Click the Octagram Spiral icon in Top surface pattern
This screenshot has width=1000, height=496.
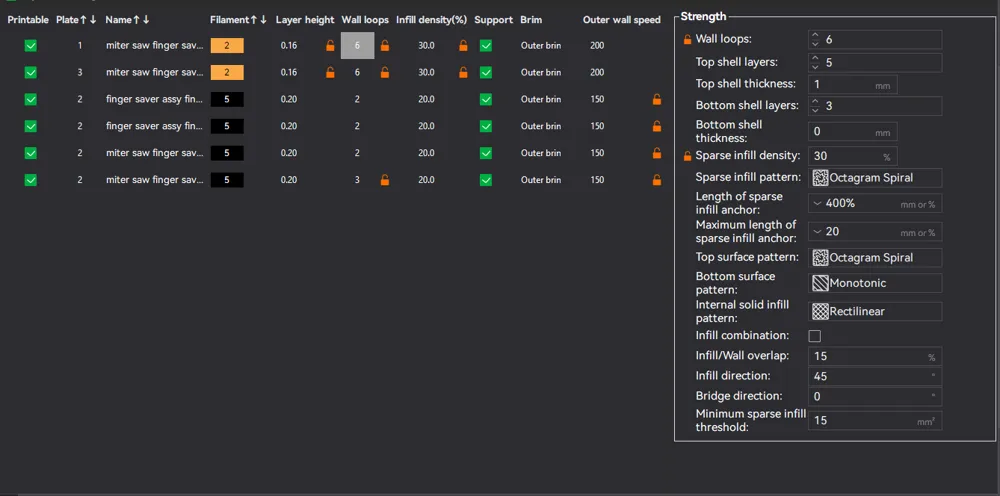820,258
